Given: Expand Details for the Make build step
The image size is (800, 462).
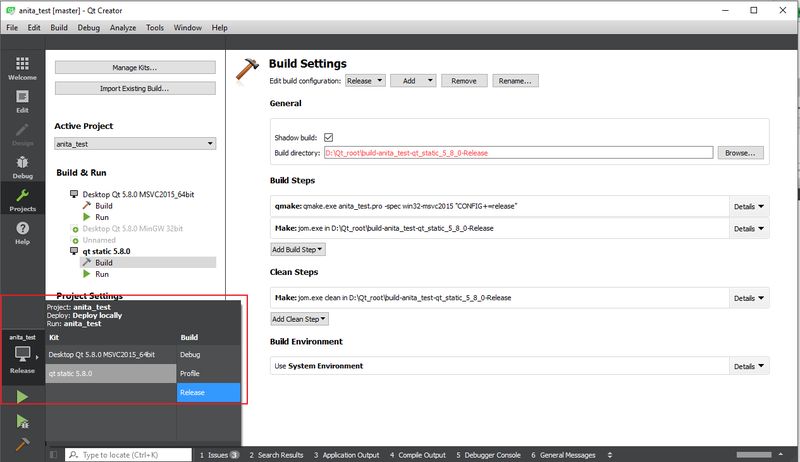Looking at the screenshot, I should click(x=748, y=228).
